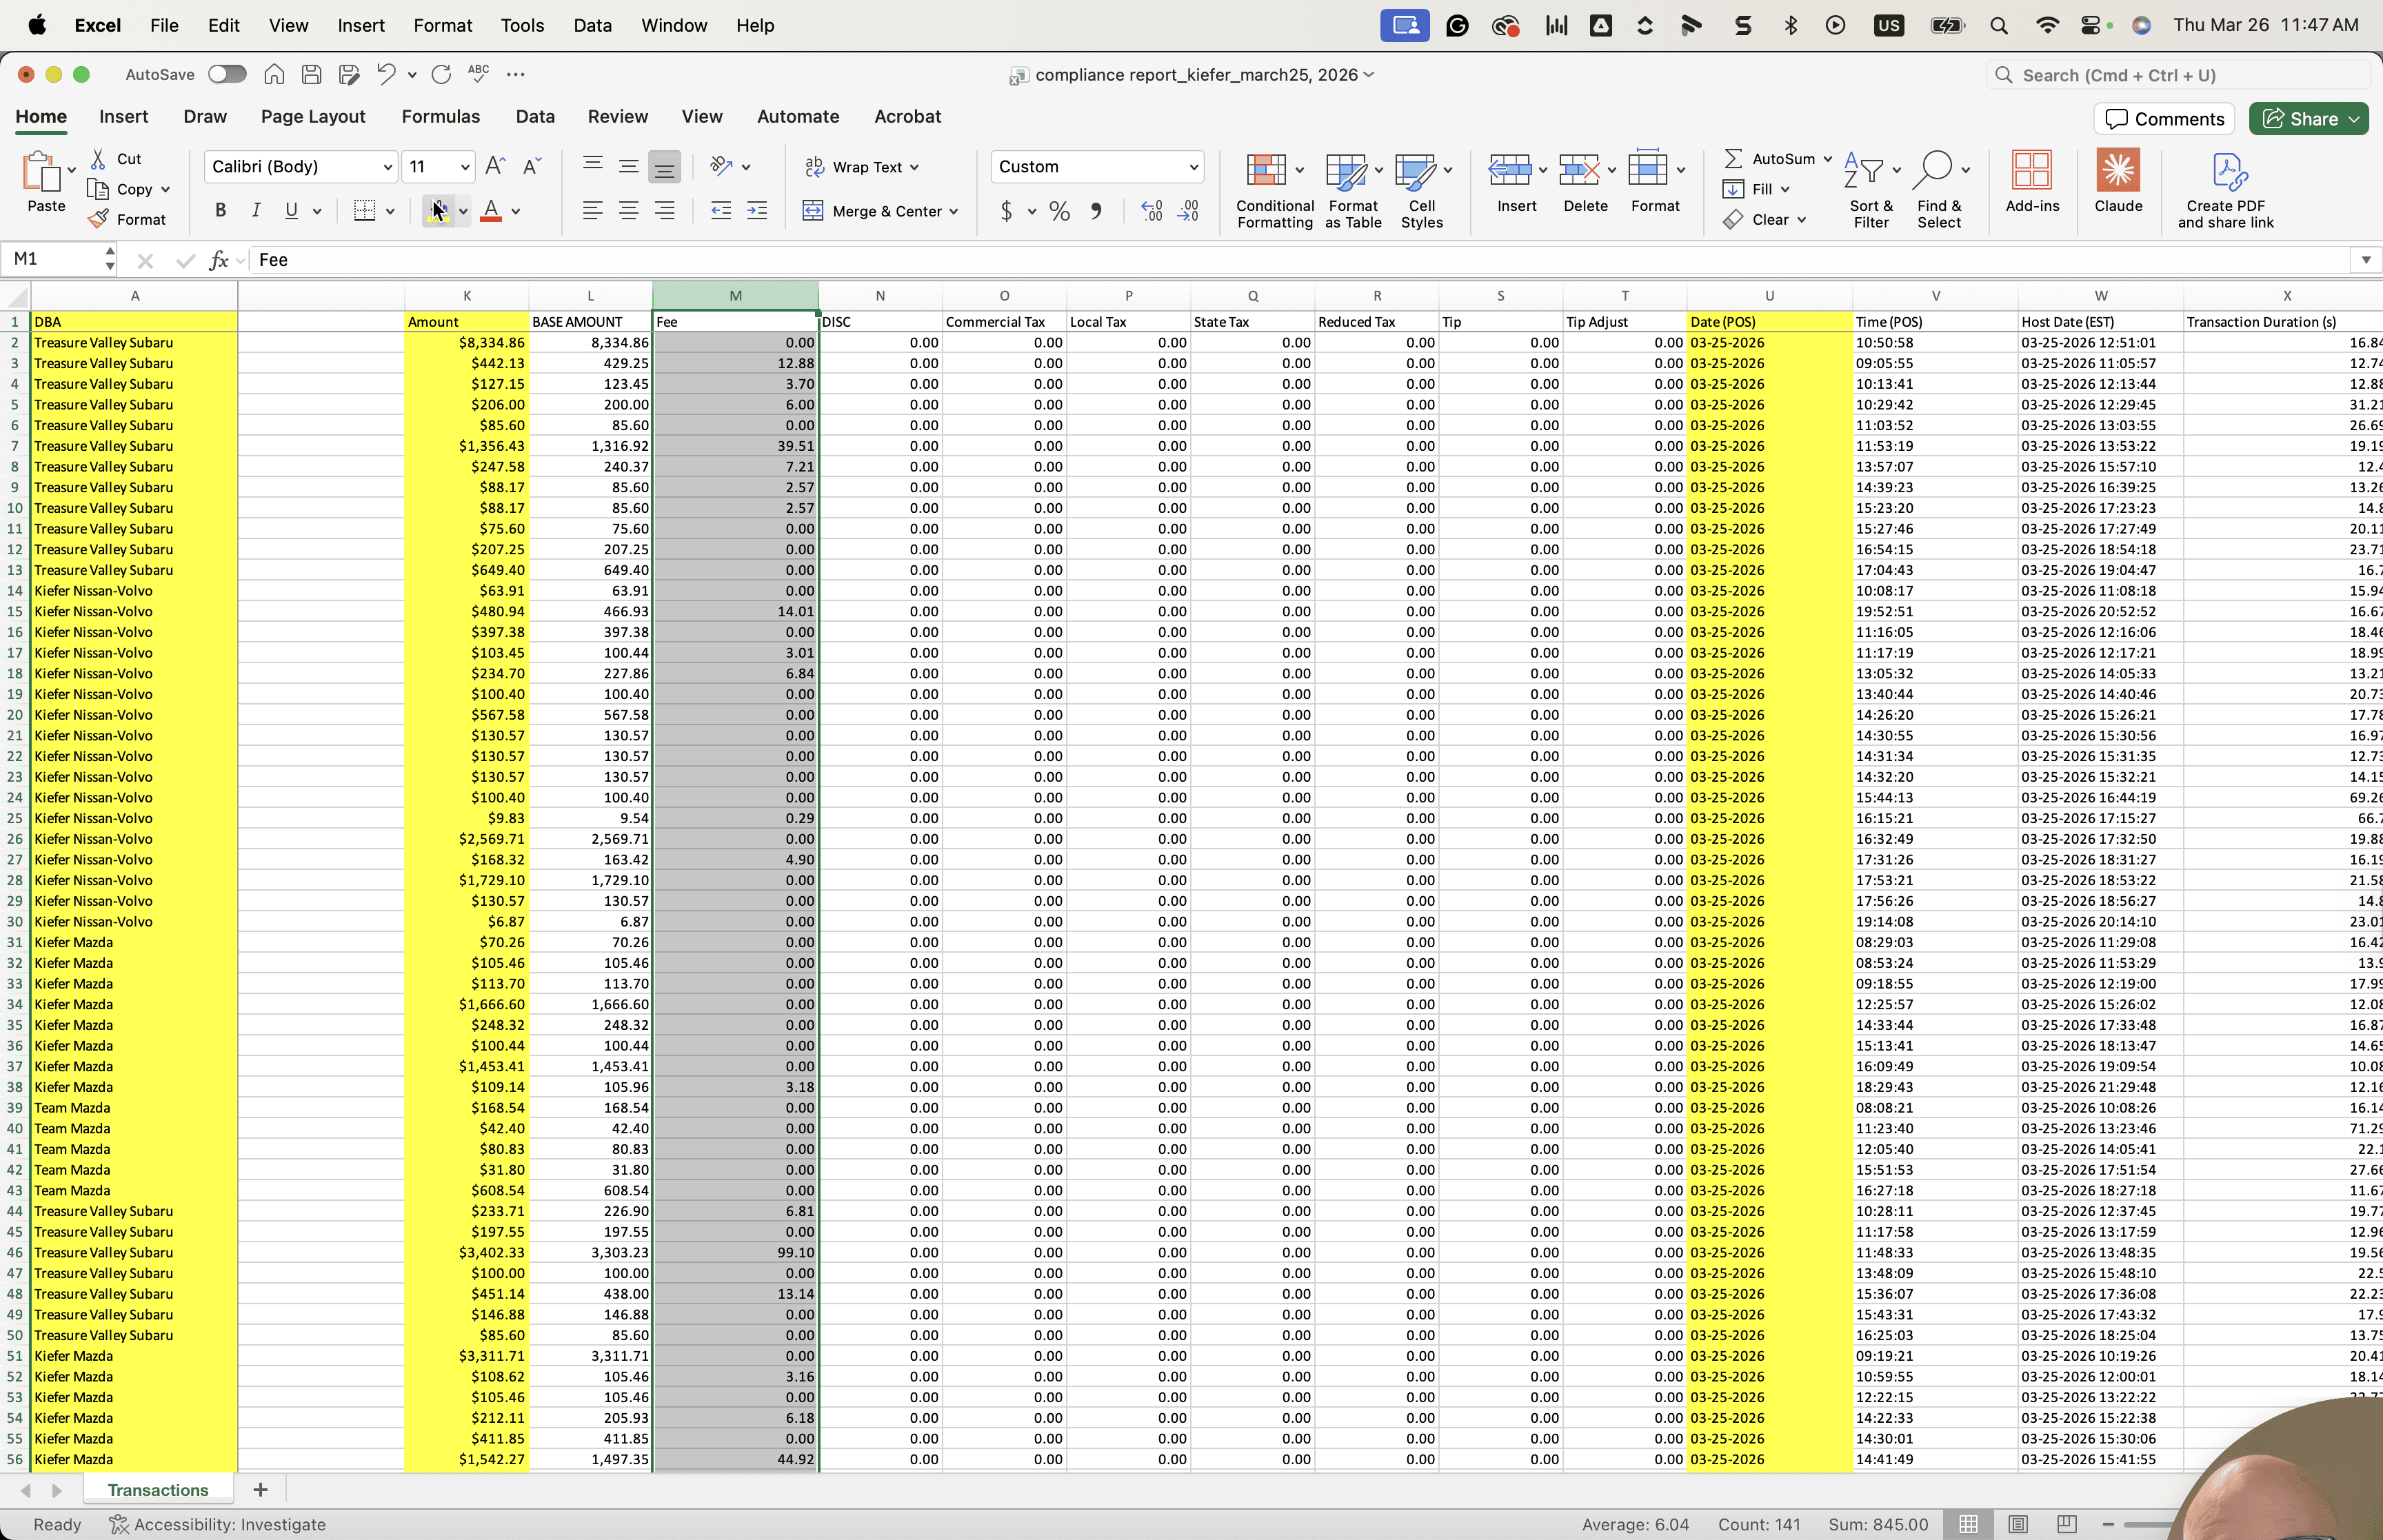
Task: Open Spotlight search in menu bar
Action: coord(1999,25)
